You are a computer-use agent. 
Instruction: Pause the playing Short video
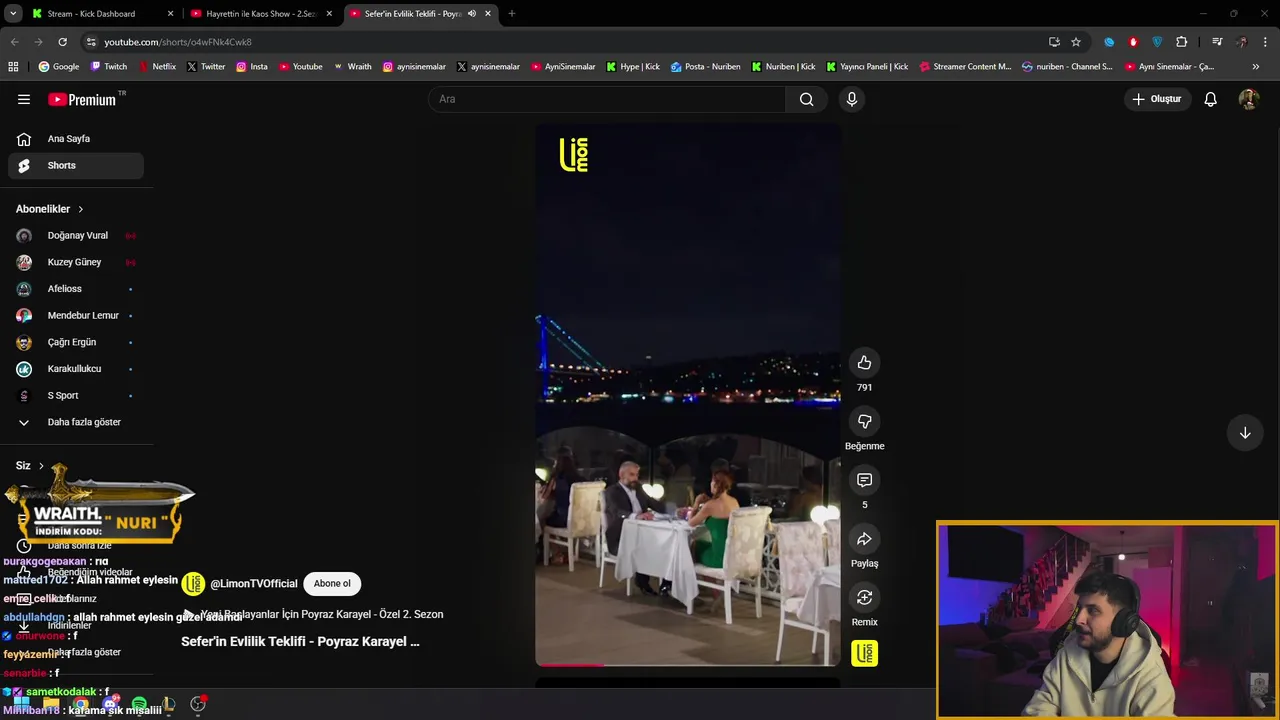click(688, 394)
